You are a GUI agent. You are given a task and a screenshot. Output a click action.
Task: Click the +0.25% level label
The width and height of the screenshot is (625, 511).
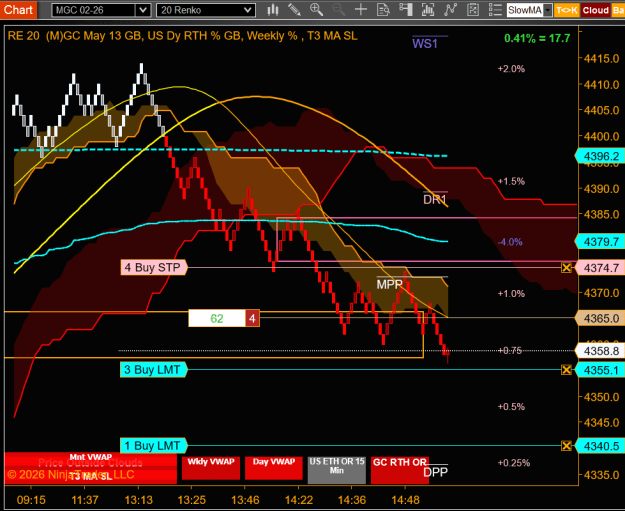(514, 463)
